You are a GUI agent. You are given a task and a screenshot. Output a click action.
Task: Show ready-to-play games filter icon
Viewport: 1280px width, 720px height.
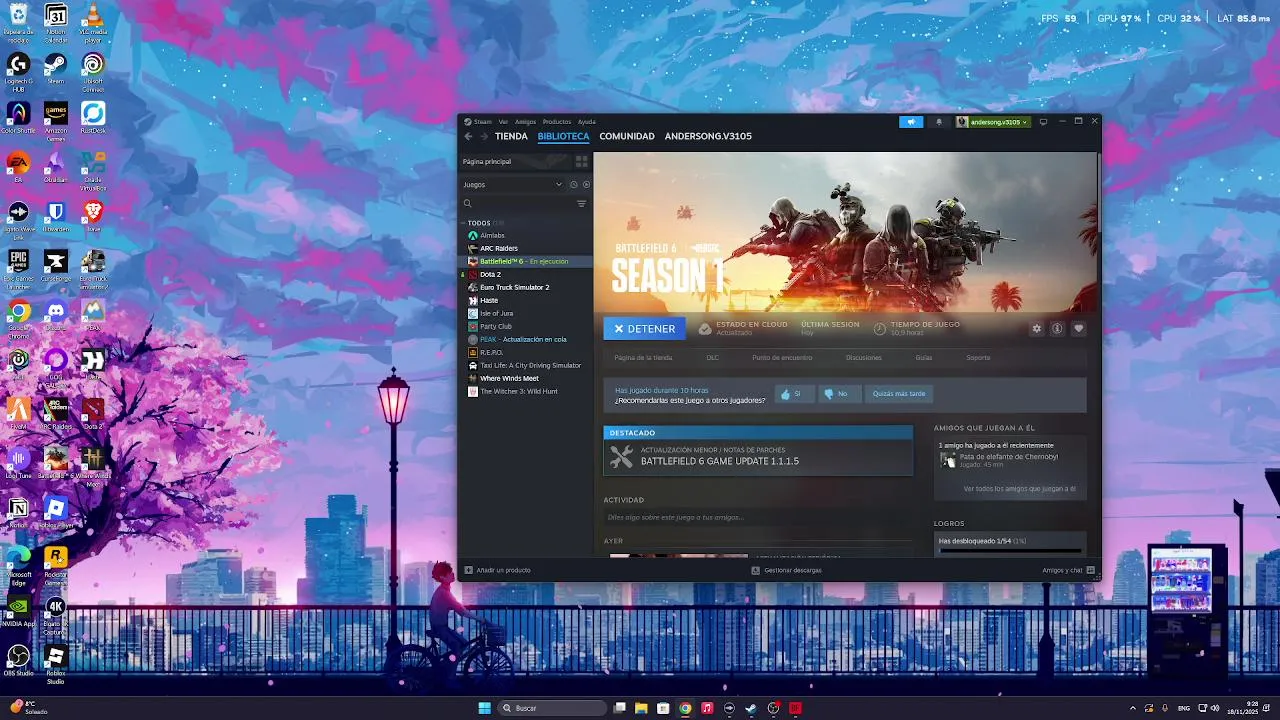point(586,184)
